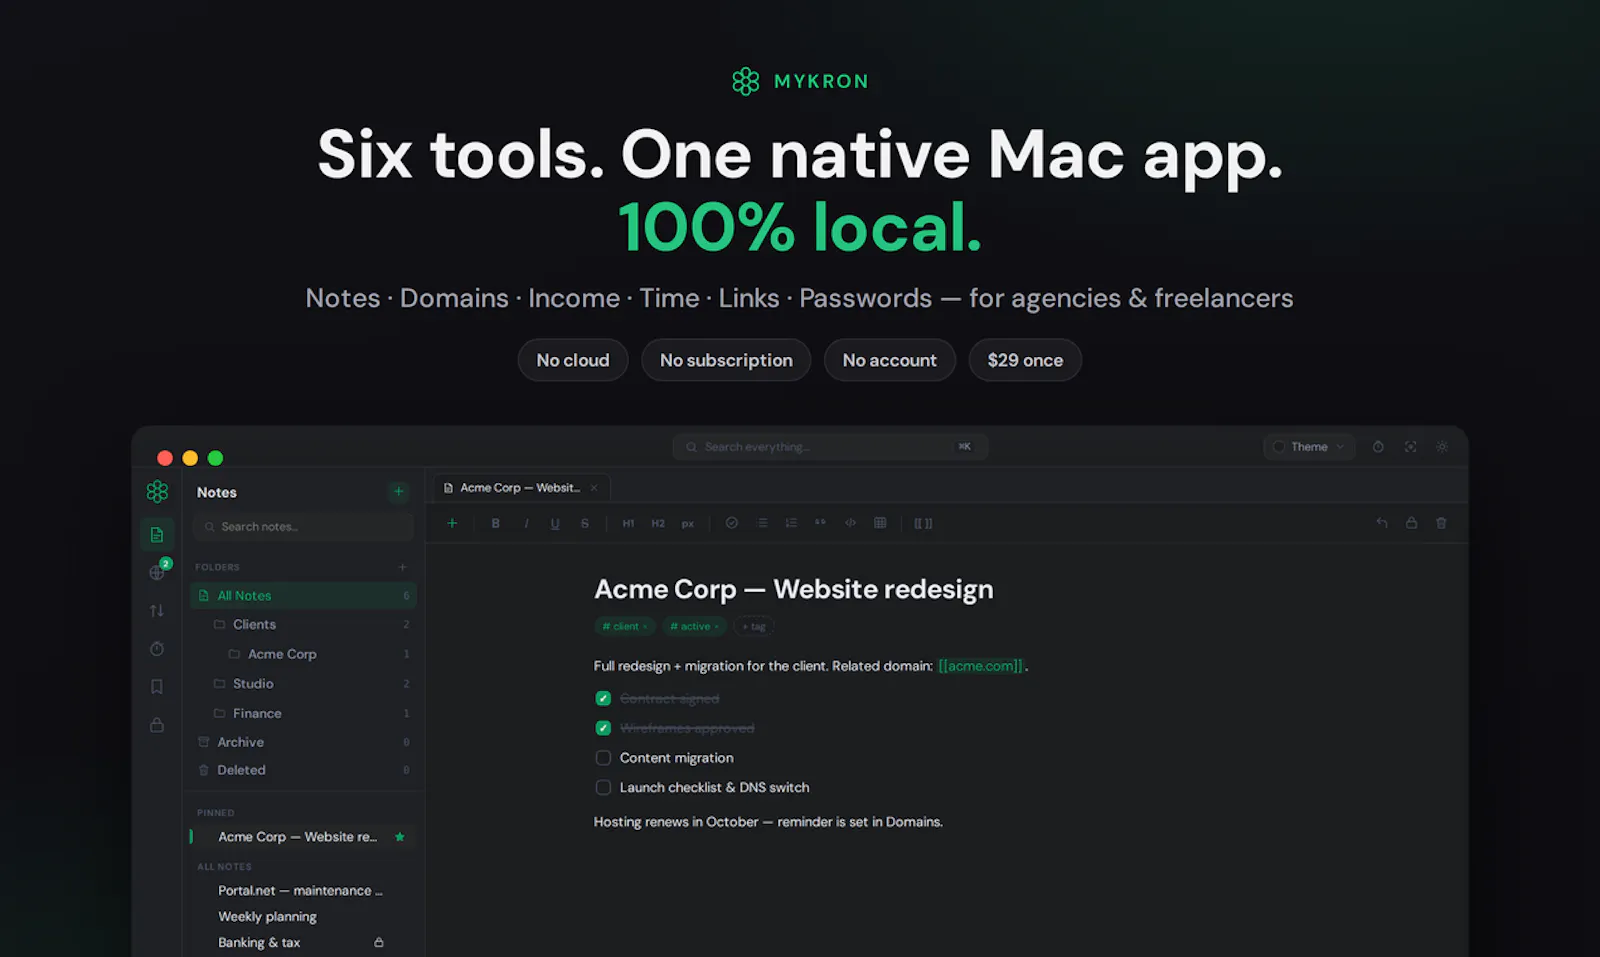Apply bold formatting

(x=495, y=523)
